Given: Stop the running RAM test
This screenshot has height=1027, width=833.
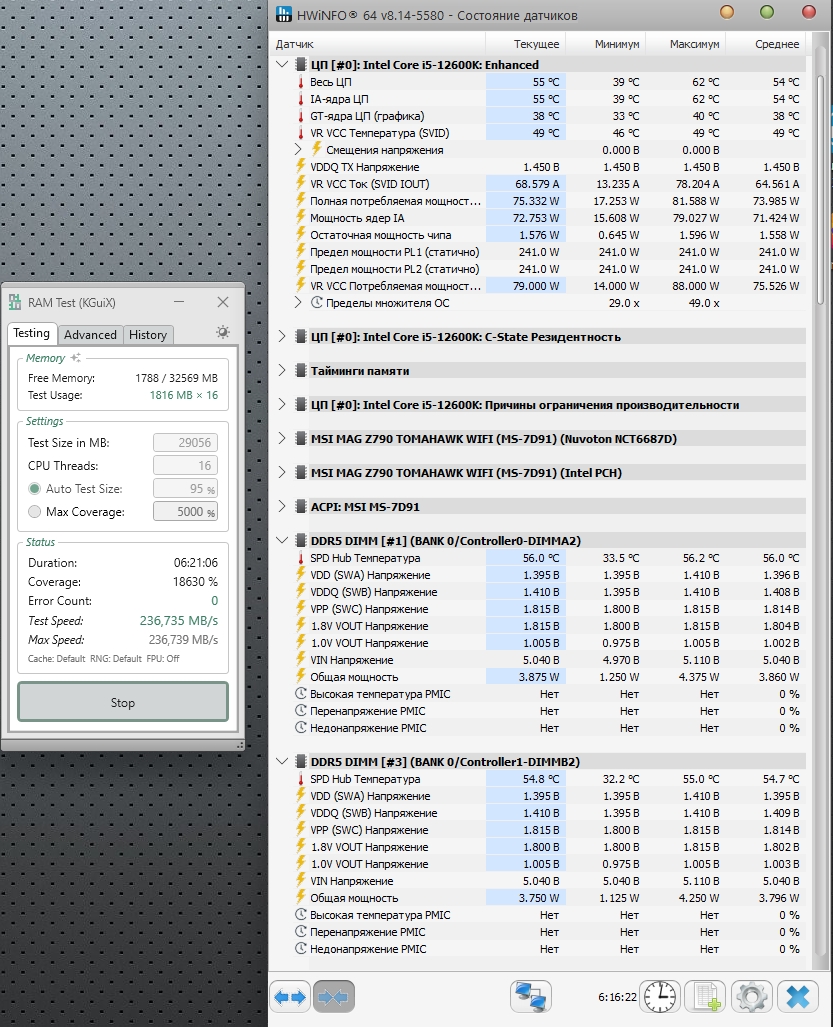Looking at the screenshot, I should (123, 702).
